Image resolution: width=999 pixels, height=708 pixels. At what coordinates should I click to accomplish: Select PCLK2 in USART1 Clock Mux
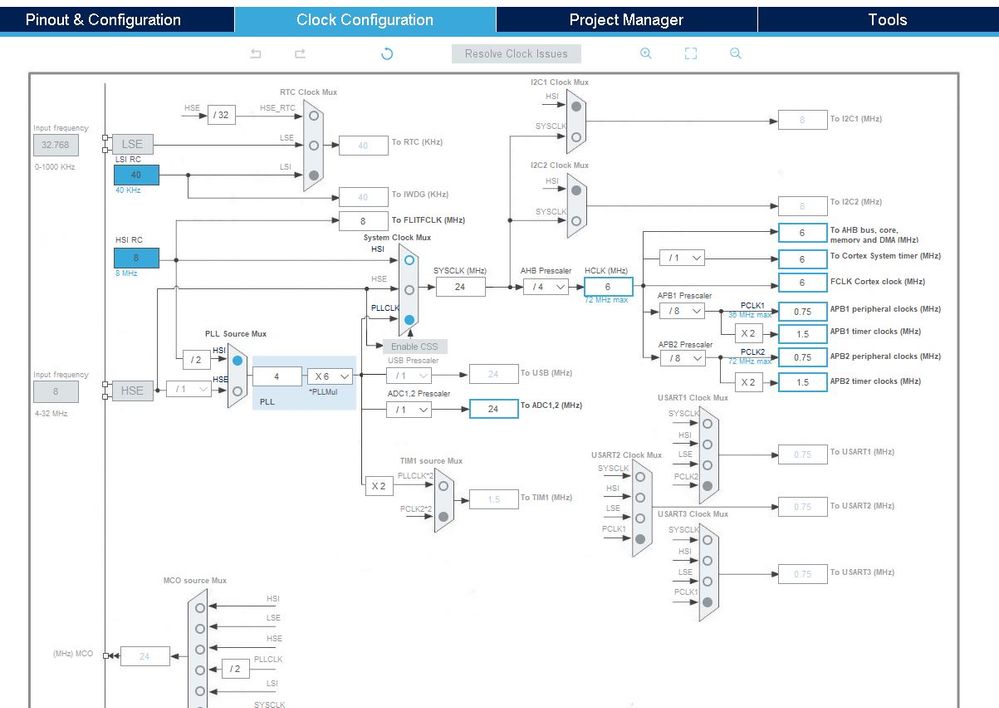click(x=708, y=486)
